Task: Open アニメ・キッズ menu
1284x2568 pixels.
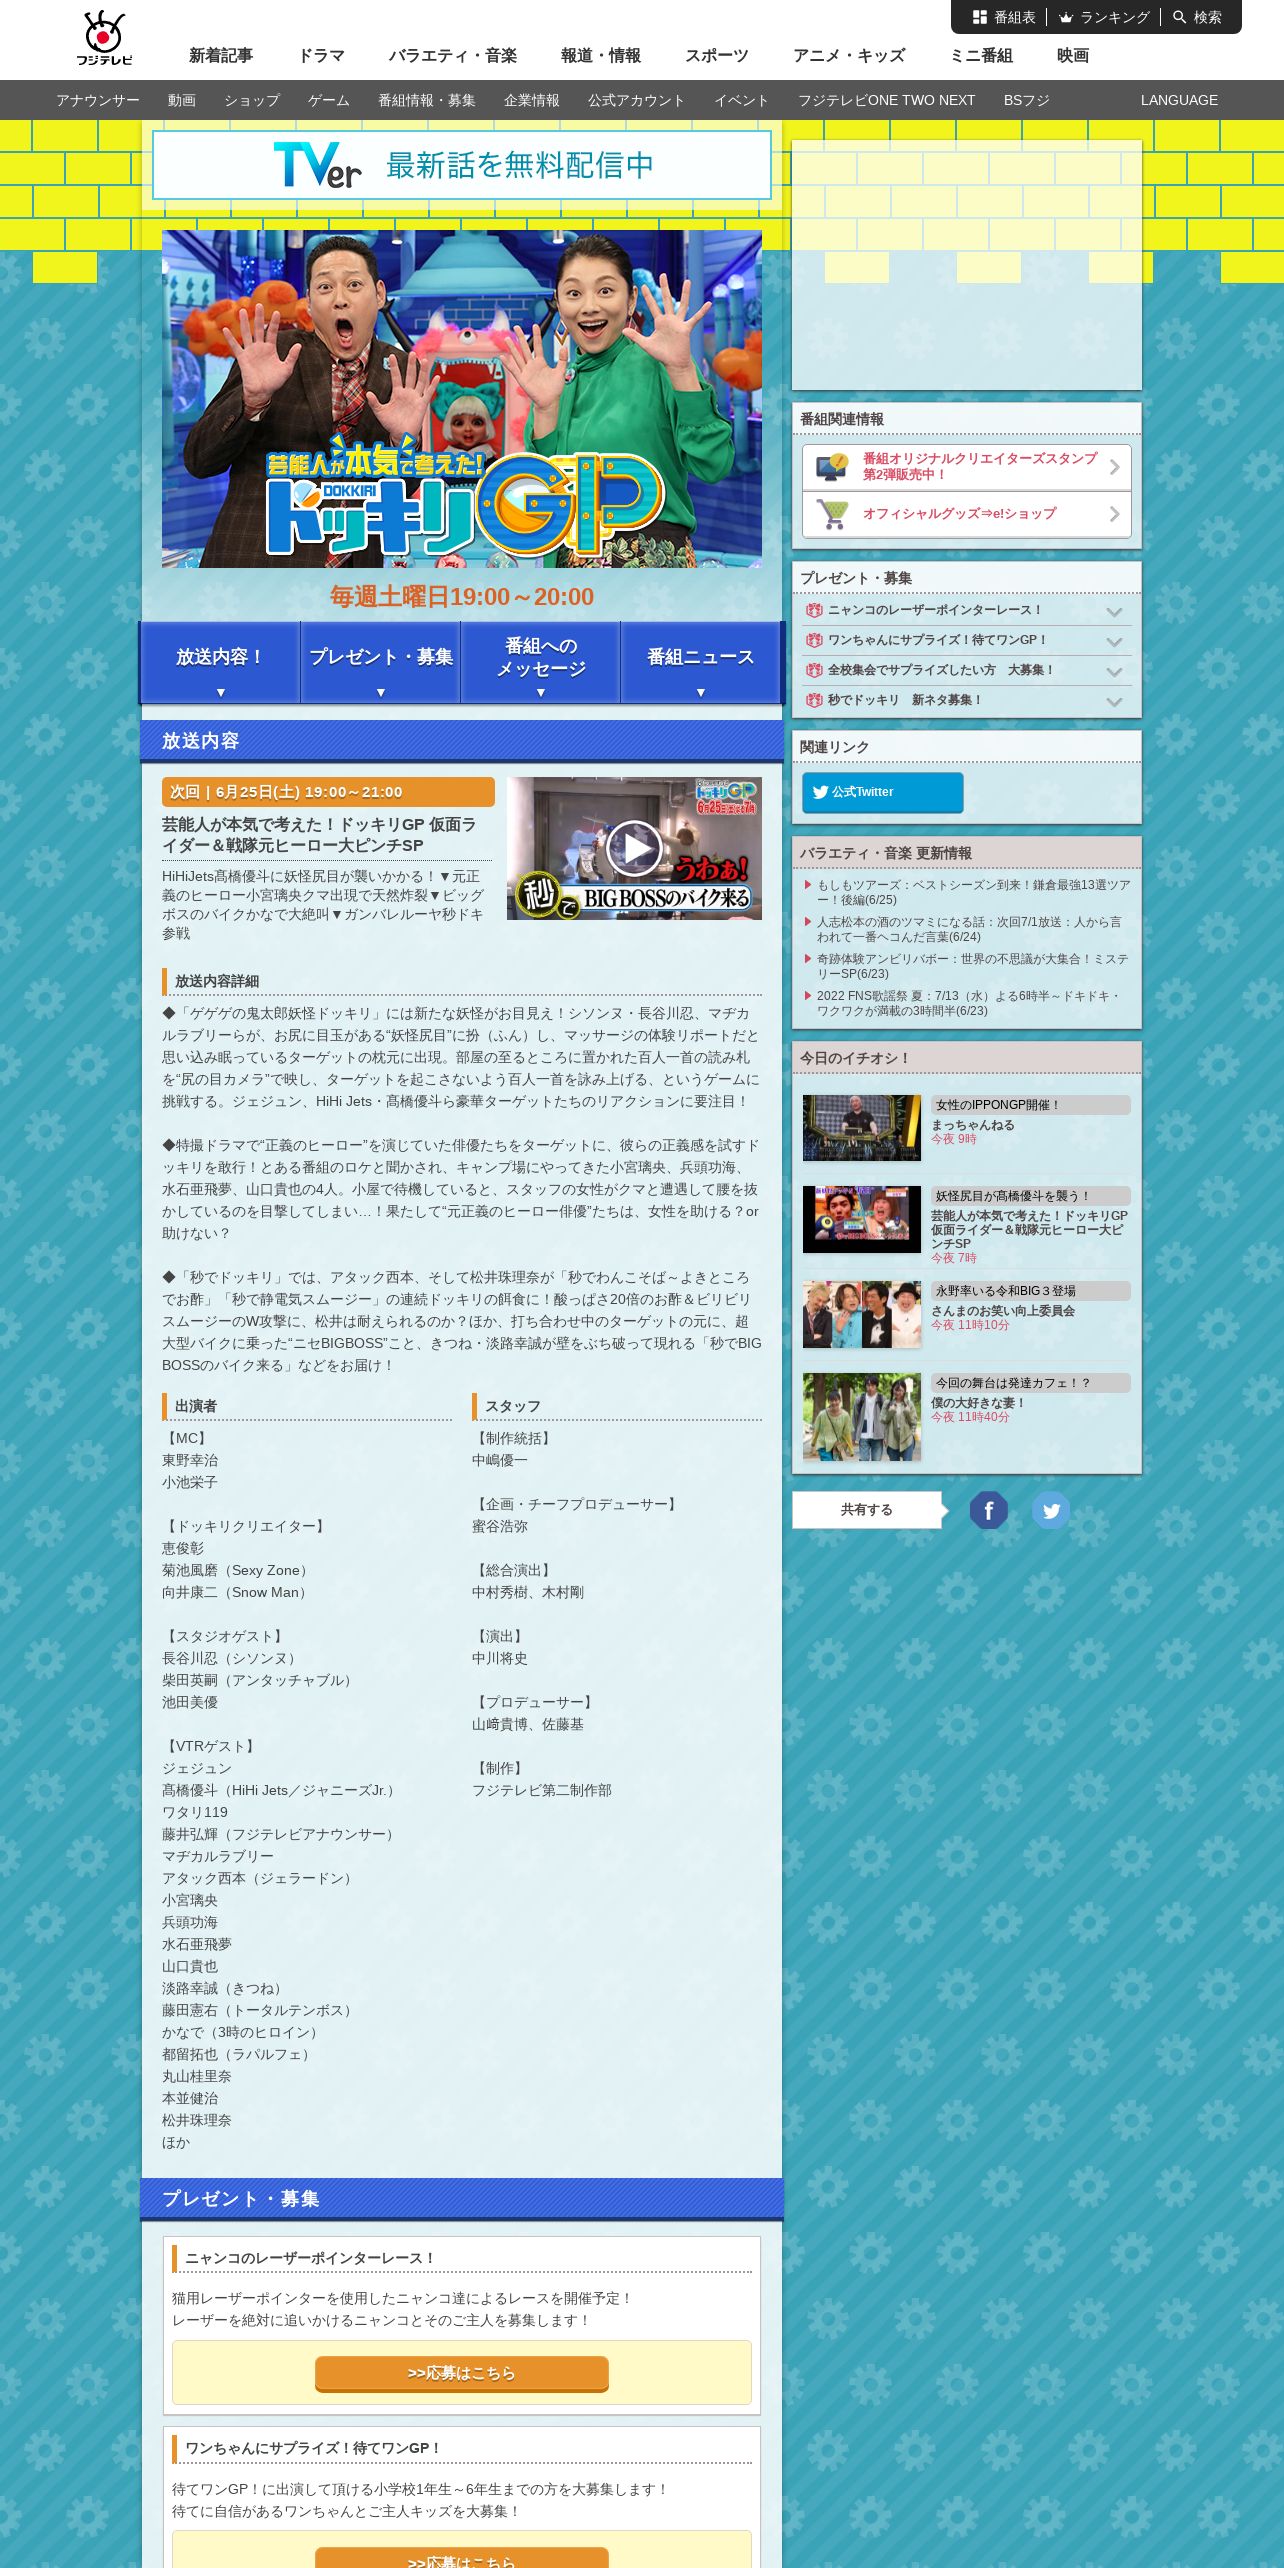Action: click(x=848, y=55)
